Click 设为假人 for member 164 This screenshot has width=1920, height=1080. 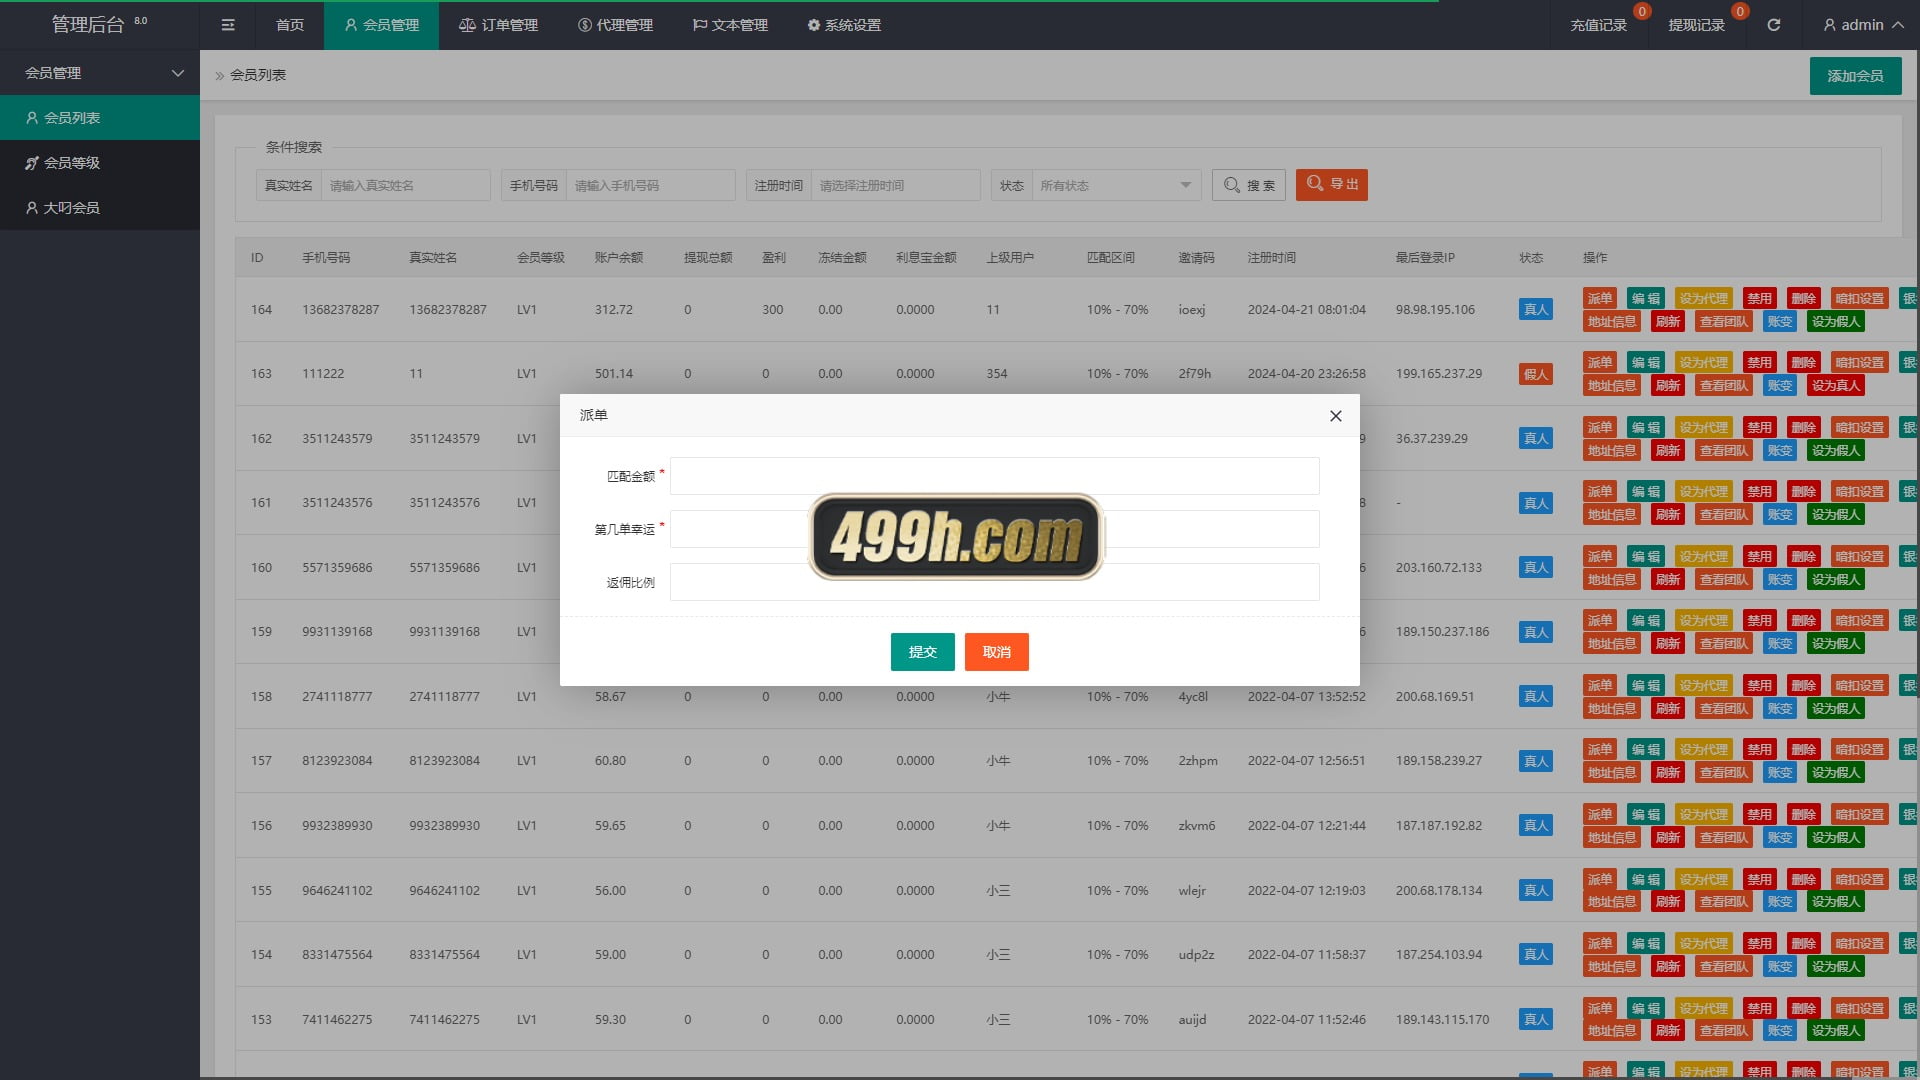(x=1836, y=321)
